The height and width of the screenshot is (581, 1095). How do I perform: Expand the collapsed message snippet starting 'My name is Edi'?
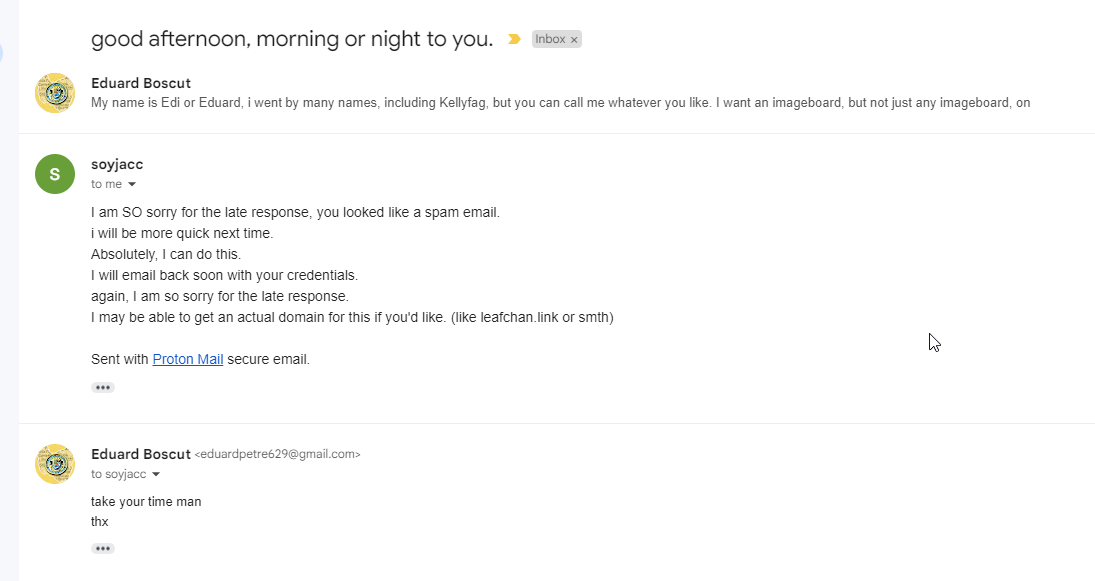[560, 103]
